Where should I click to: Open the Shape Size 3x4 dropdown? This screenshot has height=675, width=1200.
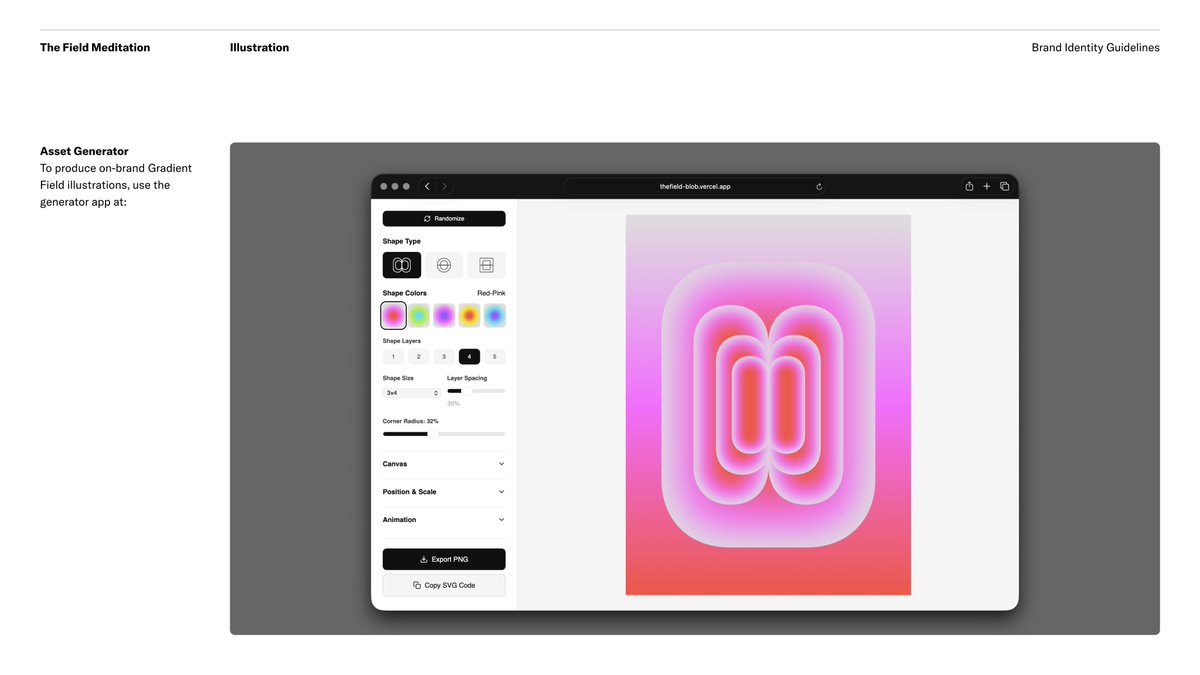412,393
